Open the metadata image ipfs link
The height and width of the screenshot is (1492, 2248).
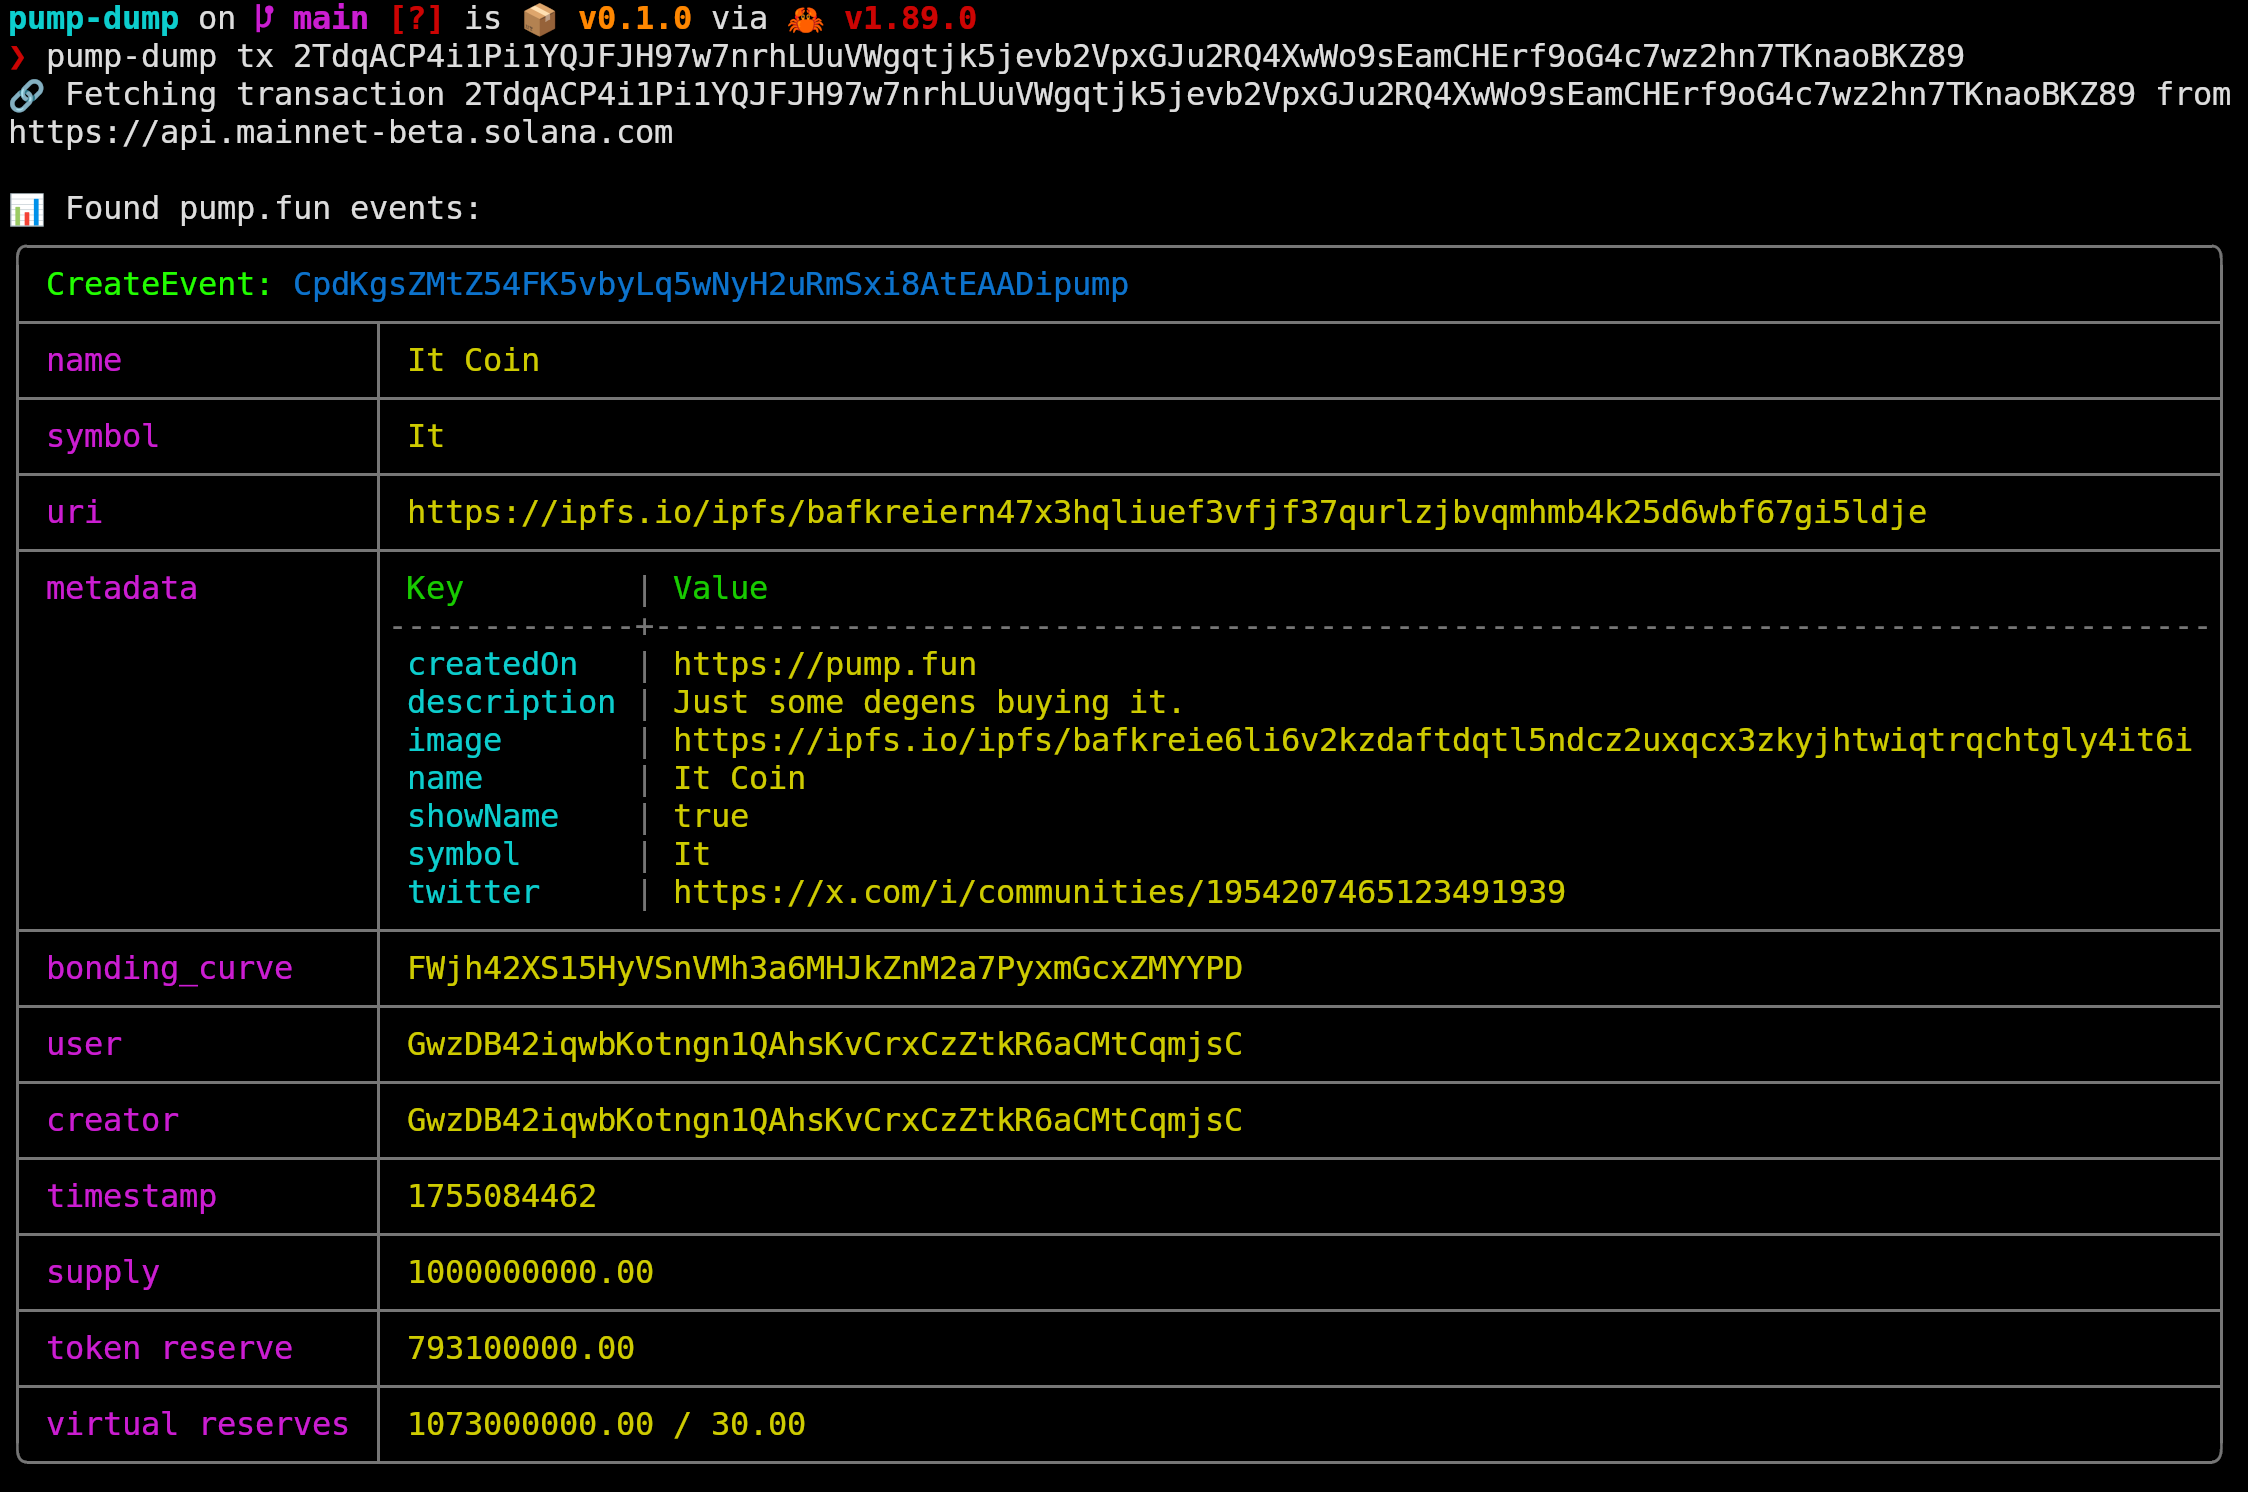1431,740
